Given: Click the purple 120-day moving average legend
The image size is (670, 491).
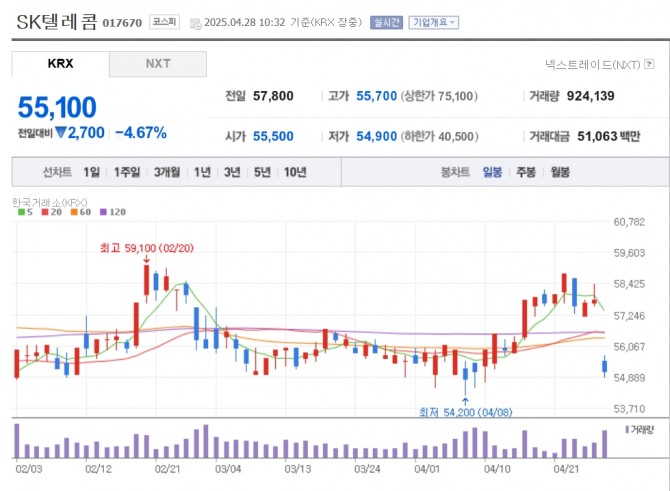Looking at the screenshot, I should (112, 212).
